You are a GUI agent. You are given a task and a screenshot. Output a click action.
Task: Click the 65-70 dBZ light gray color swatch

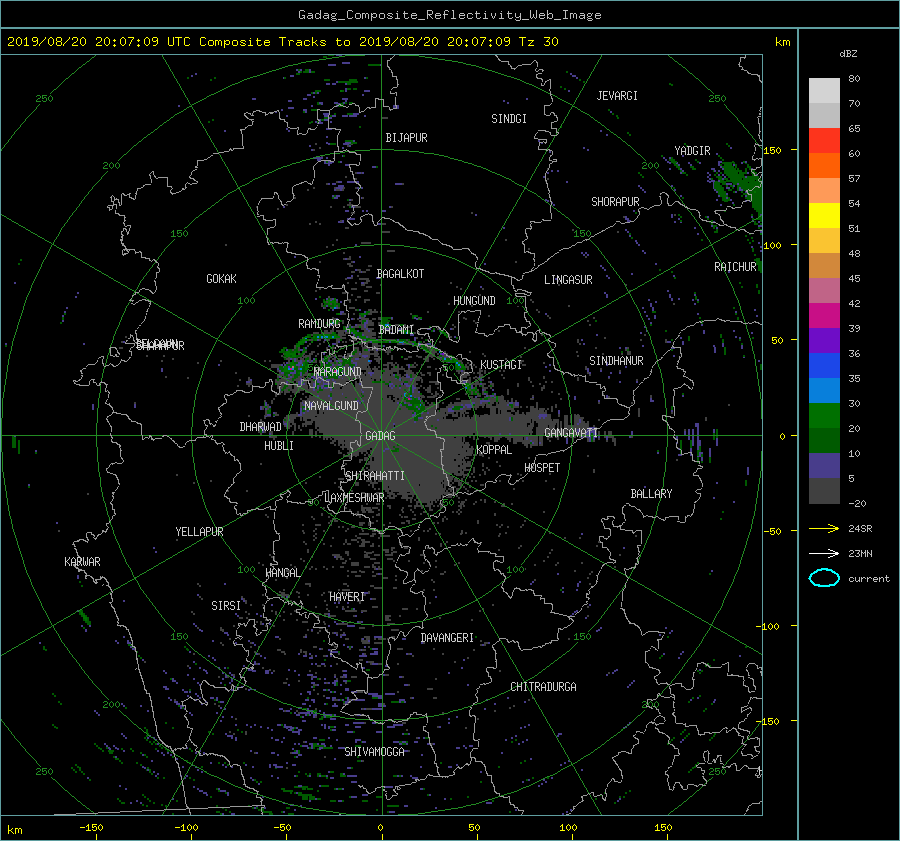[x=824, y=115]
